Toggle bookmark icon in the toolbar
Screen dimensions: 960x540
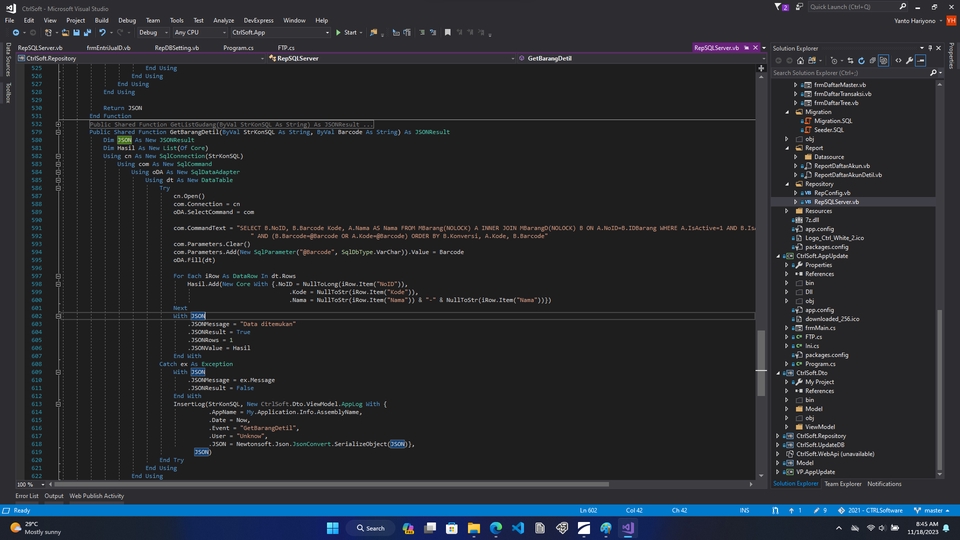[x=448, y=32]
